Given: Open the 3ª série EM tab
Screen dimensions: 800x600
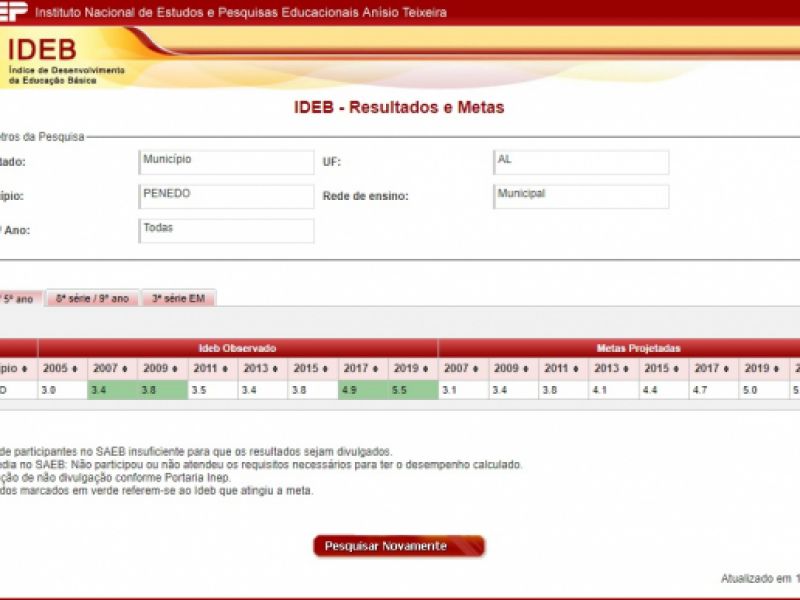Looking at the screenshot, I should [x=178, y=298].
